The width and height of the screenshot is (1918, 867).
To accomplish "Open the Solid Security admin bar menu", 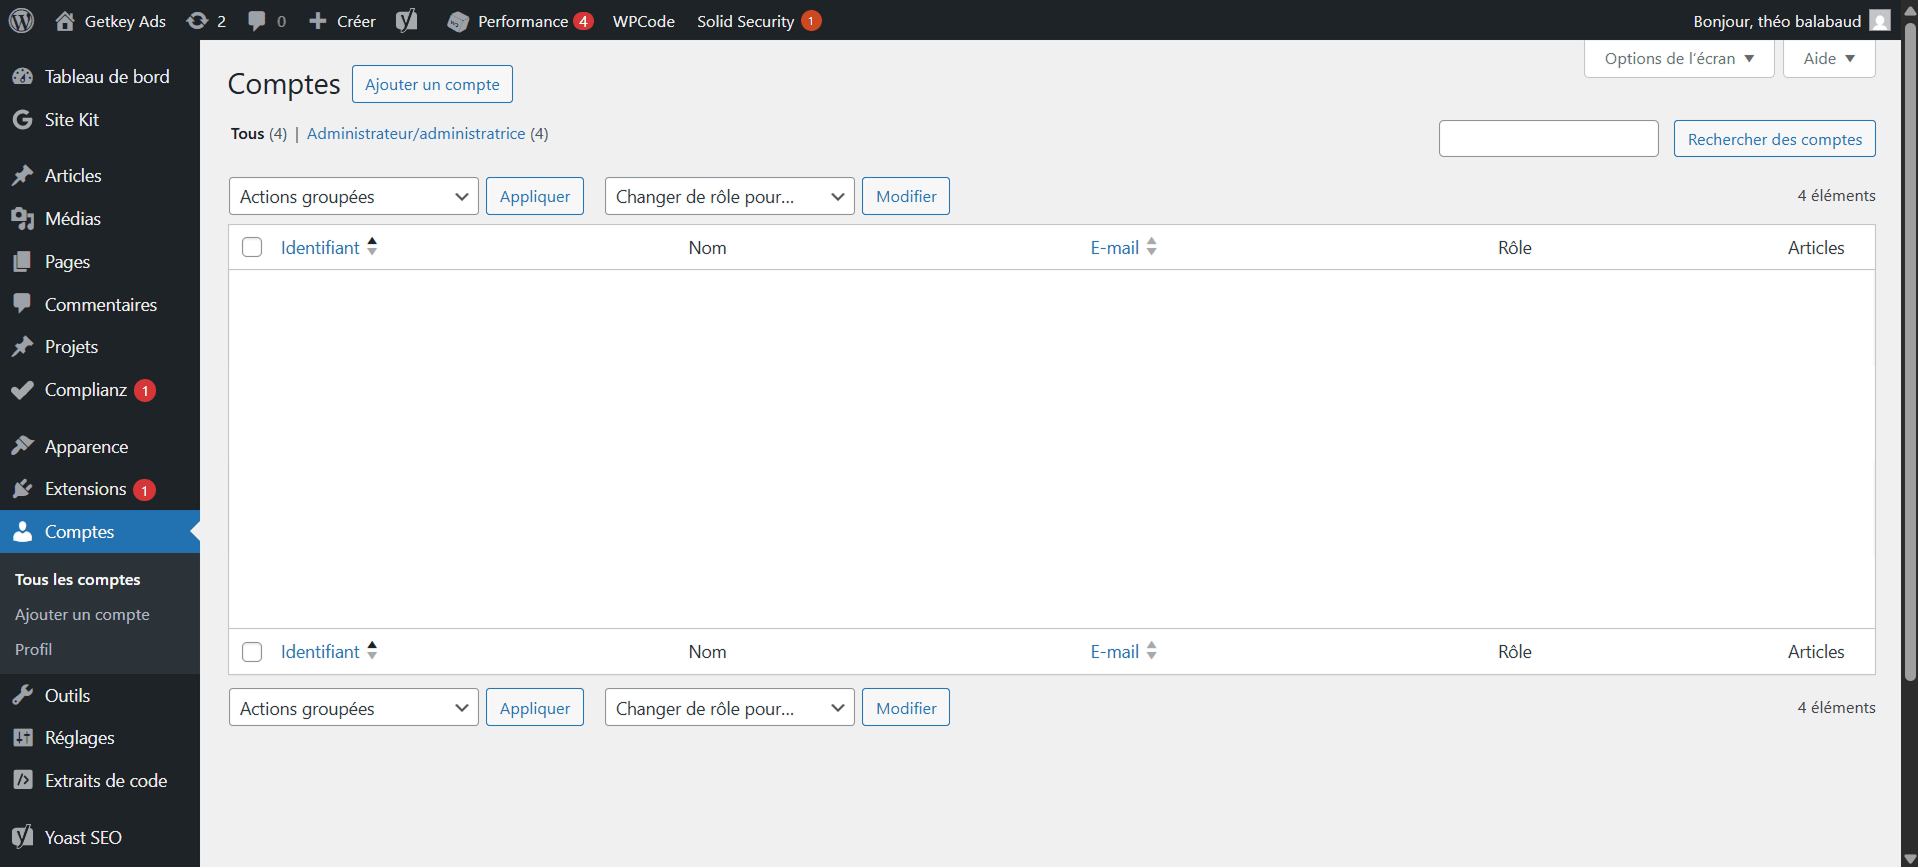I will click(758, 21).
